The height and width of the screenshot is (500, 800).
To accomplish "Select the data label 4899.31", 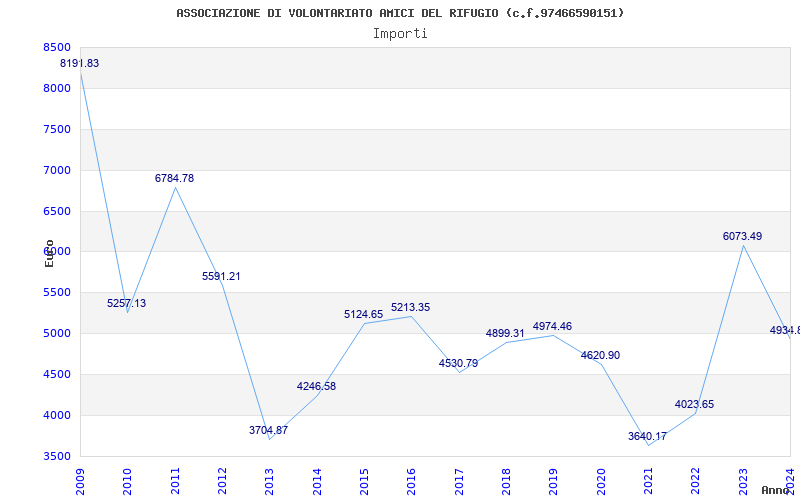I will [x=505, y=334].
